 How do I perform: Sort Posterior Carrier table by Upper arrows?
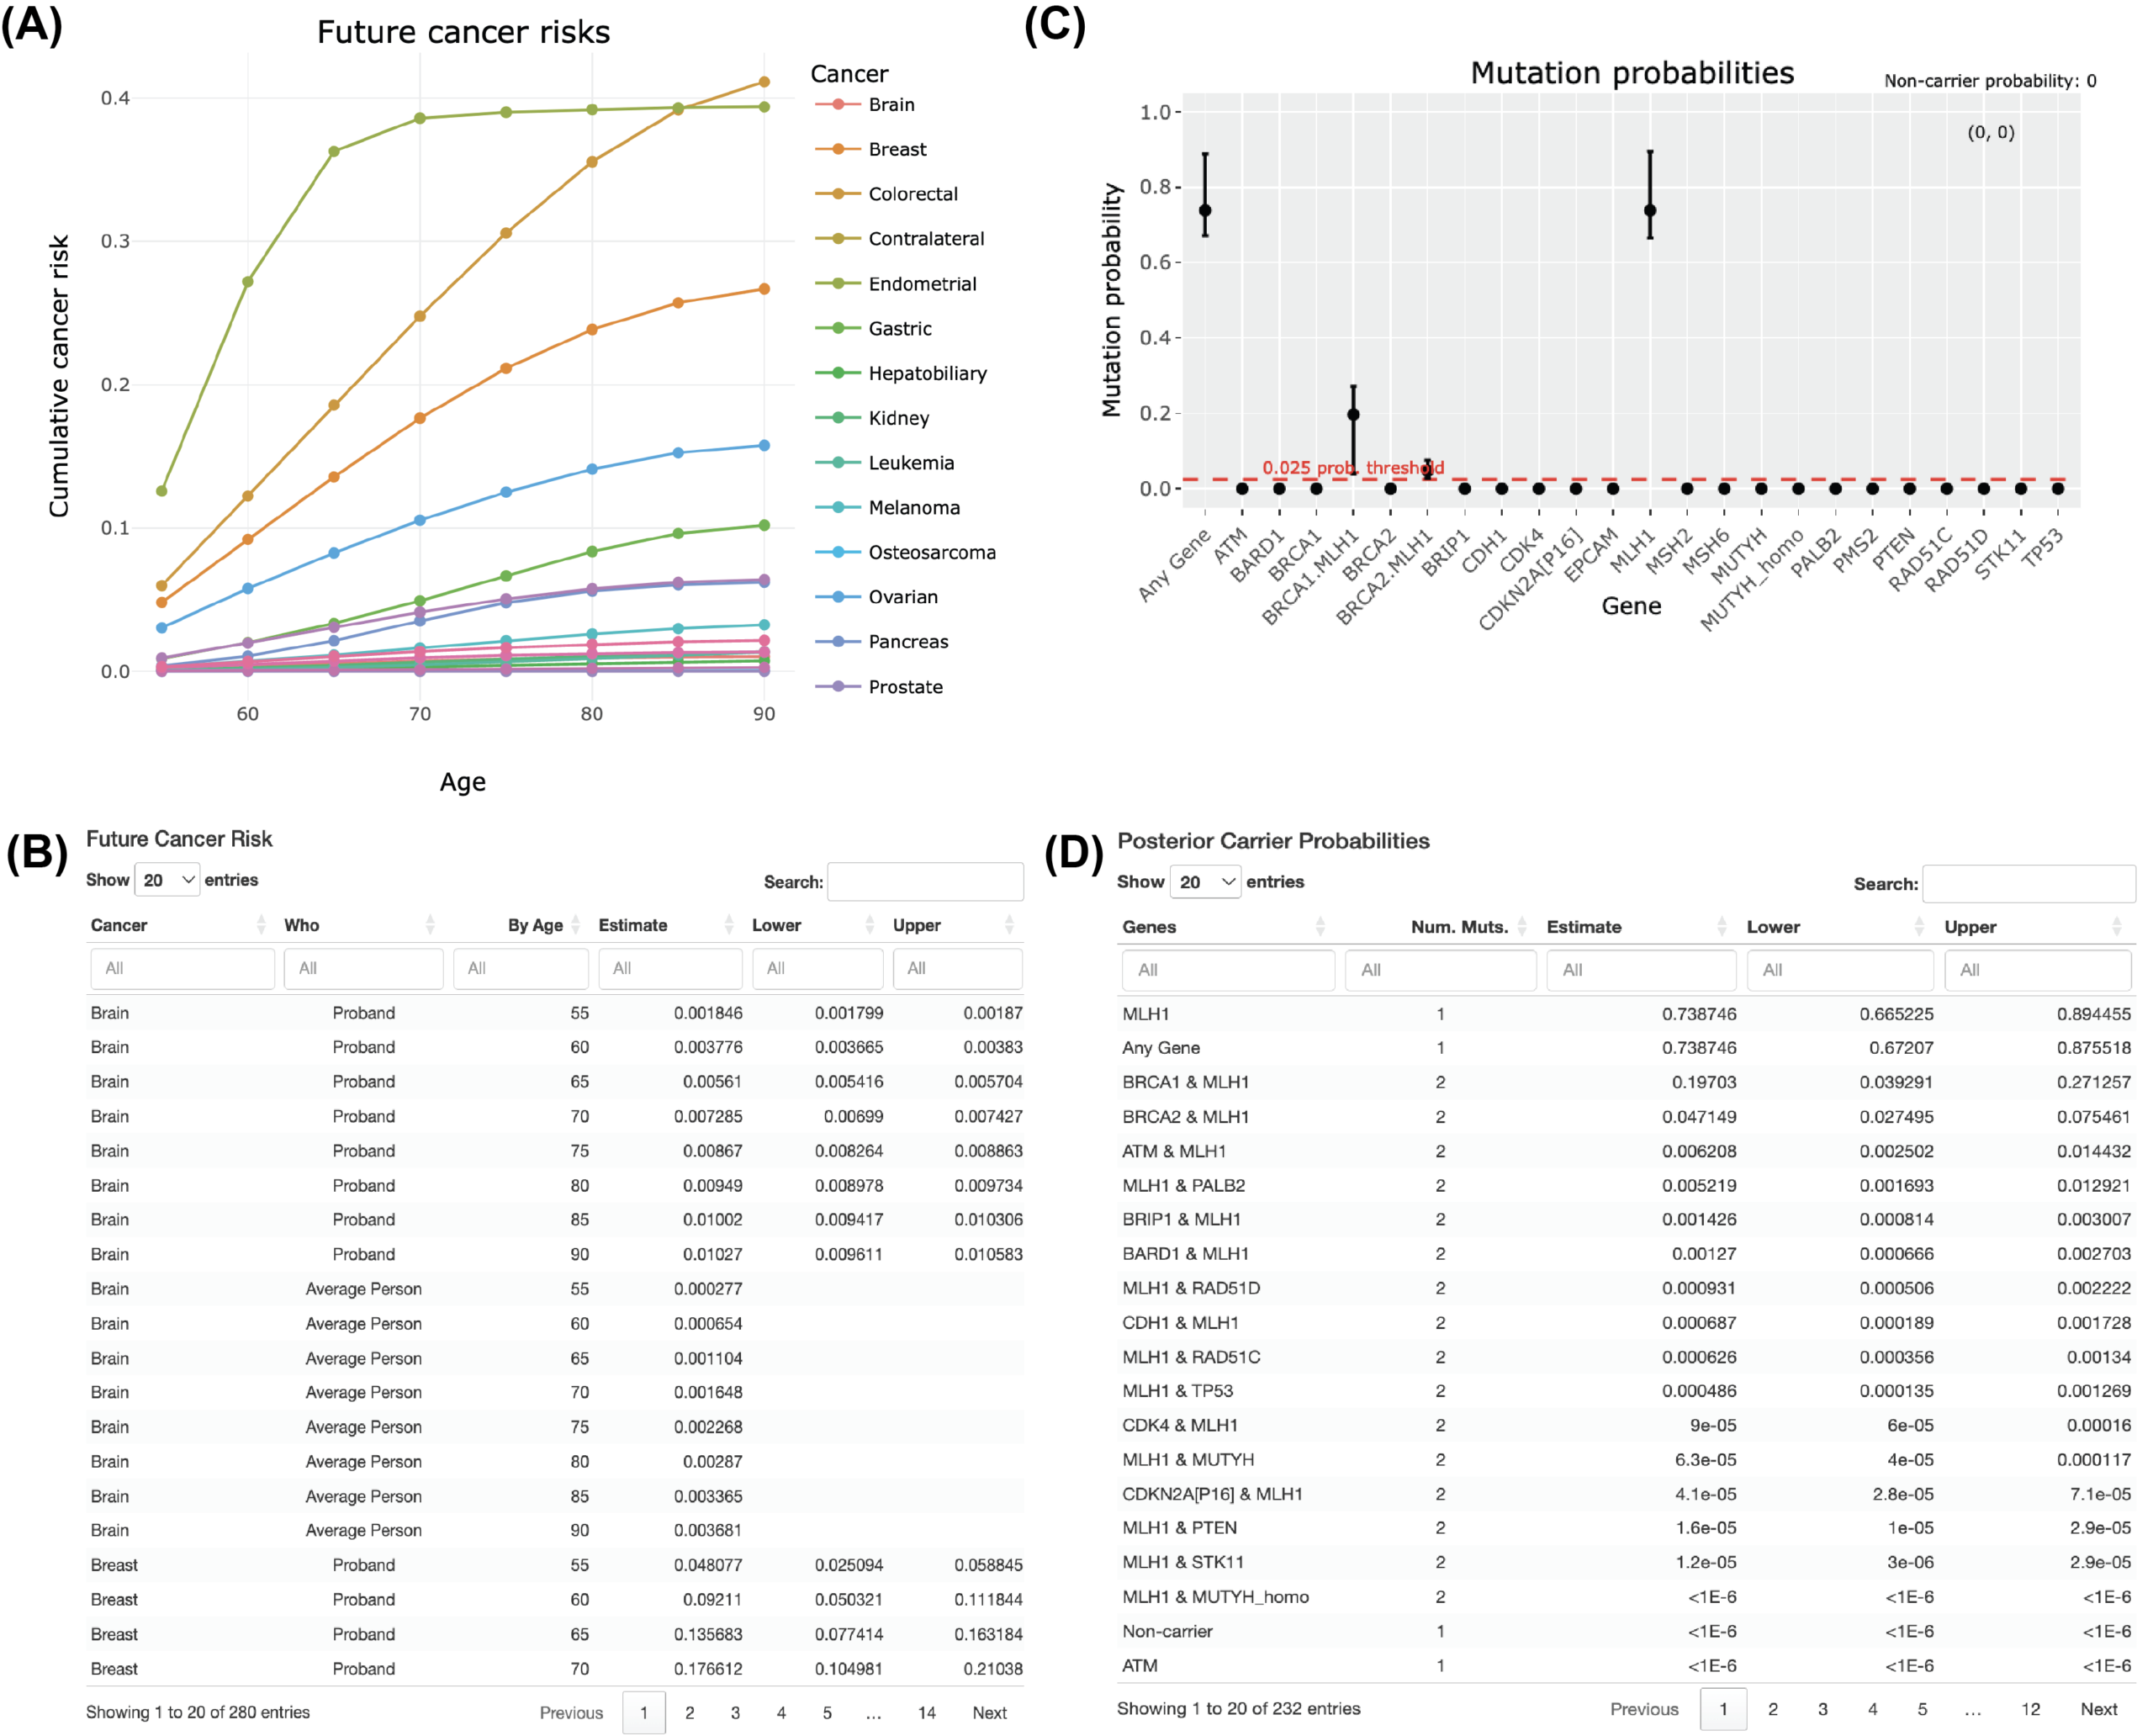point(2117,927)
